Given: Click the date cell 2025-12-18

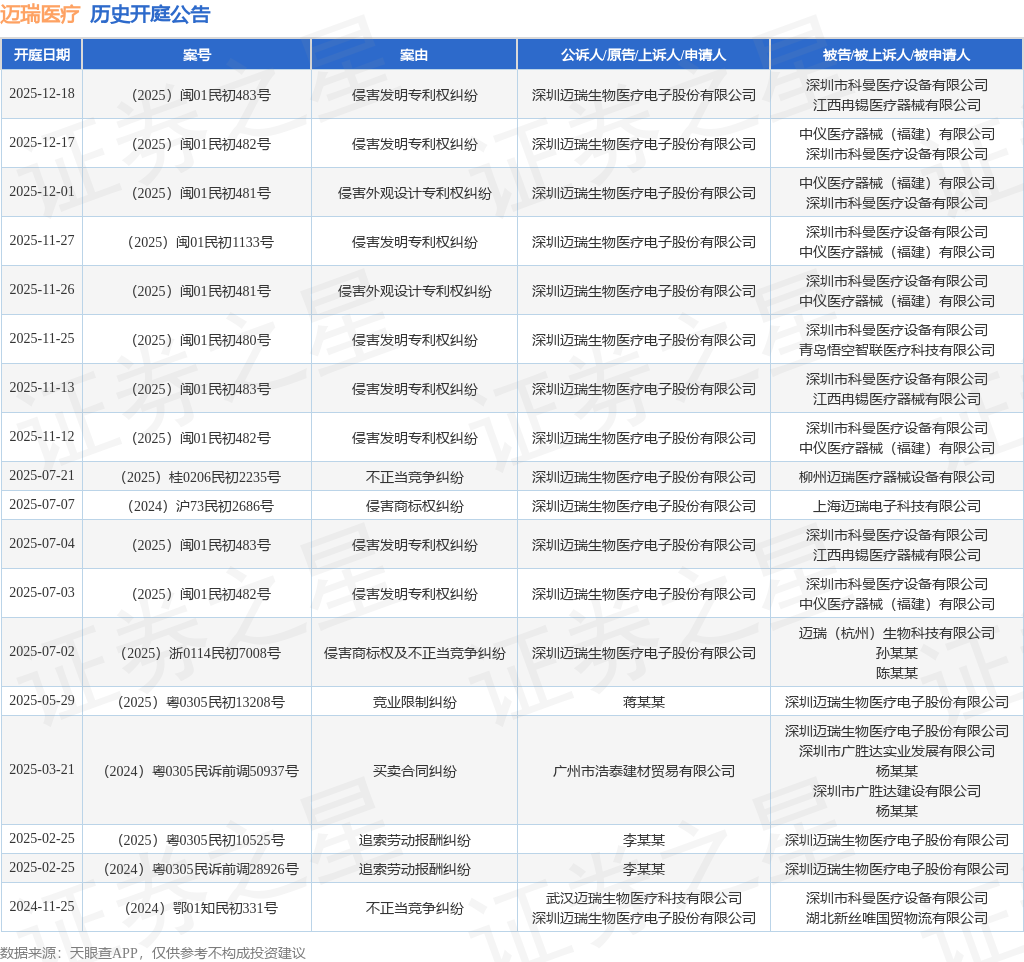Looking at the screenshot, I should click(42, 93).
